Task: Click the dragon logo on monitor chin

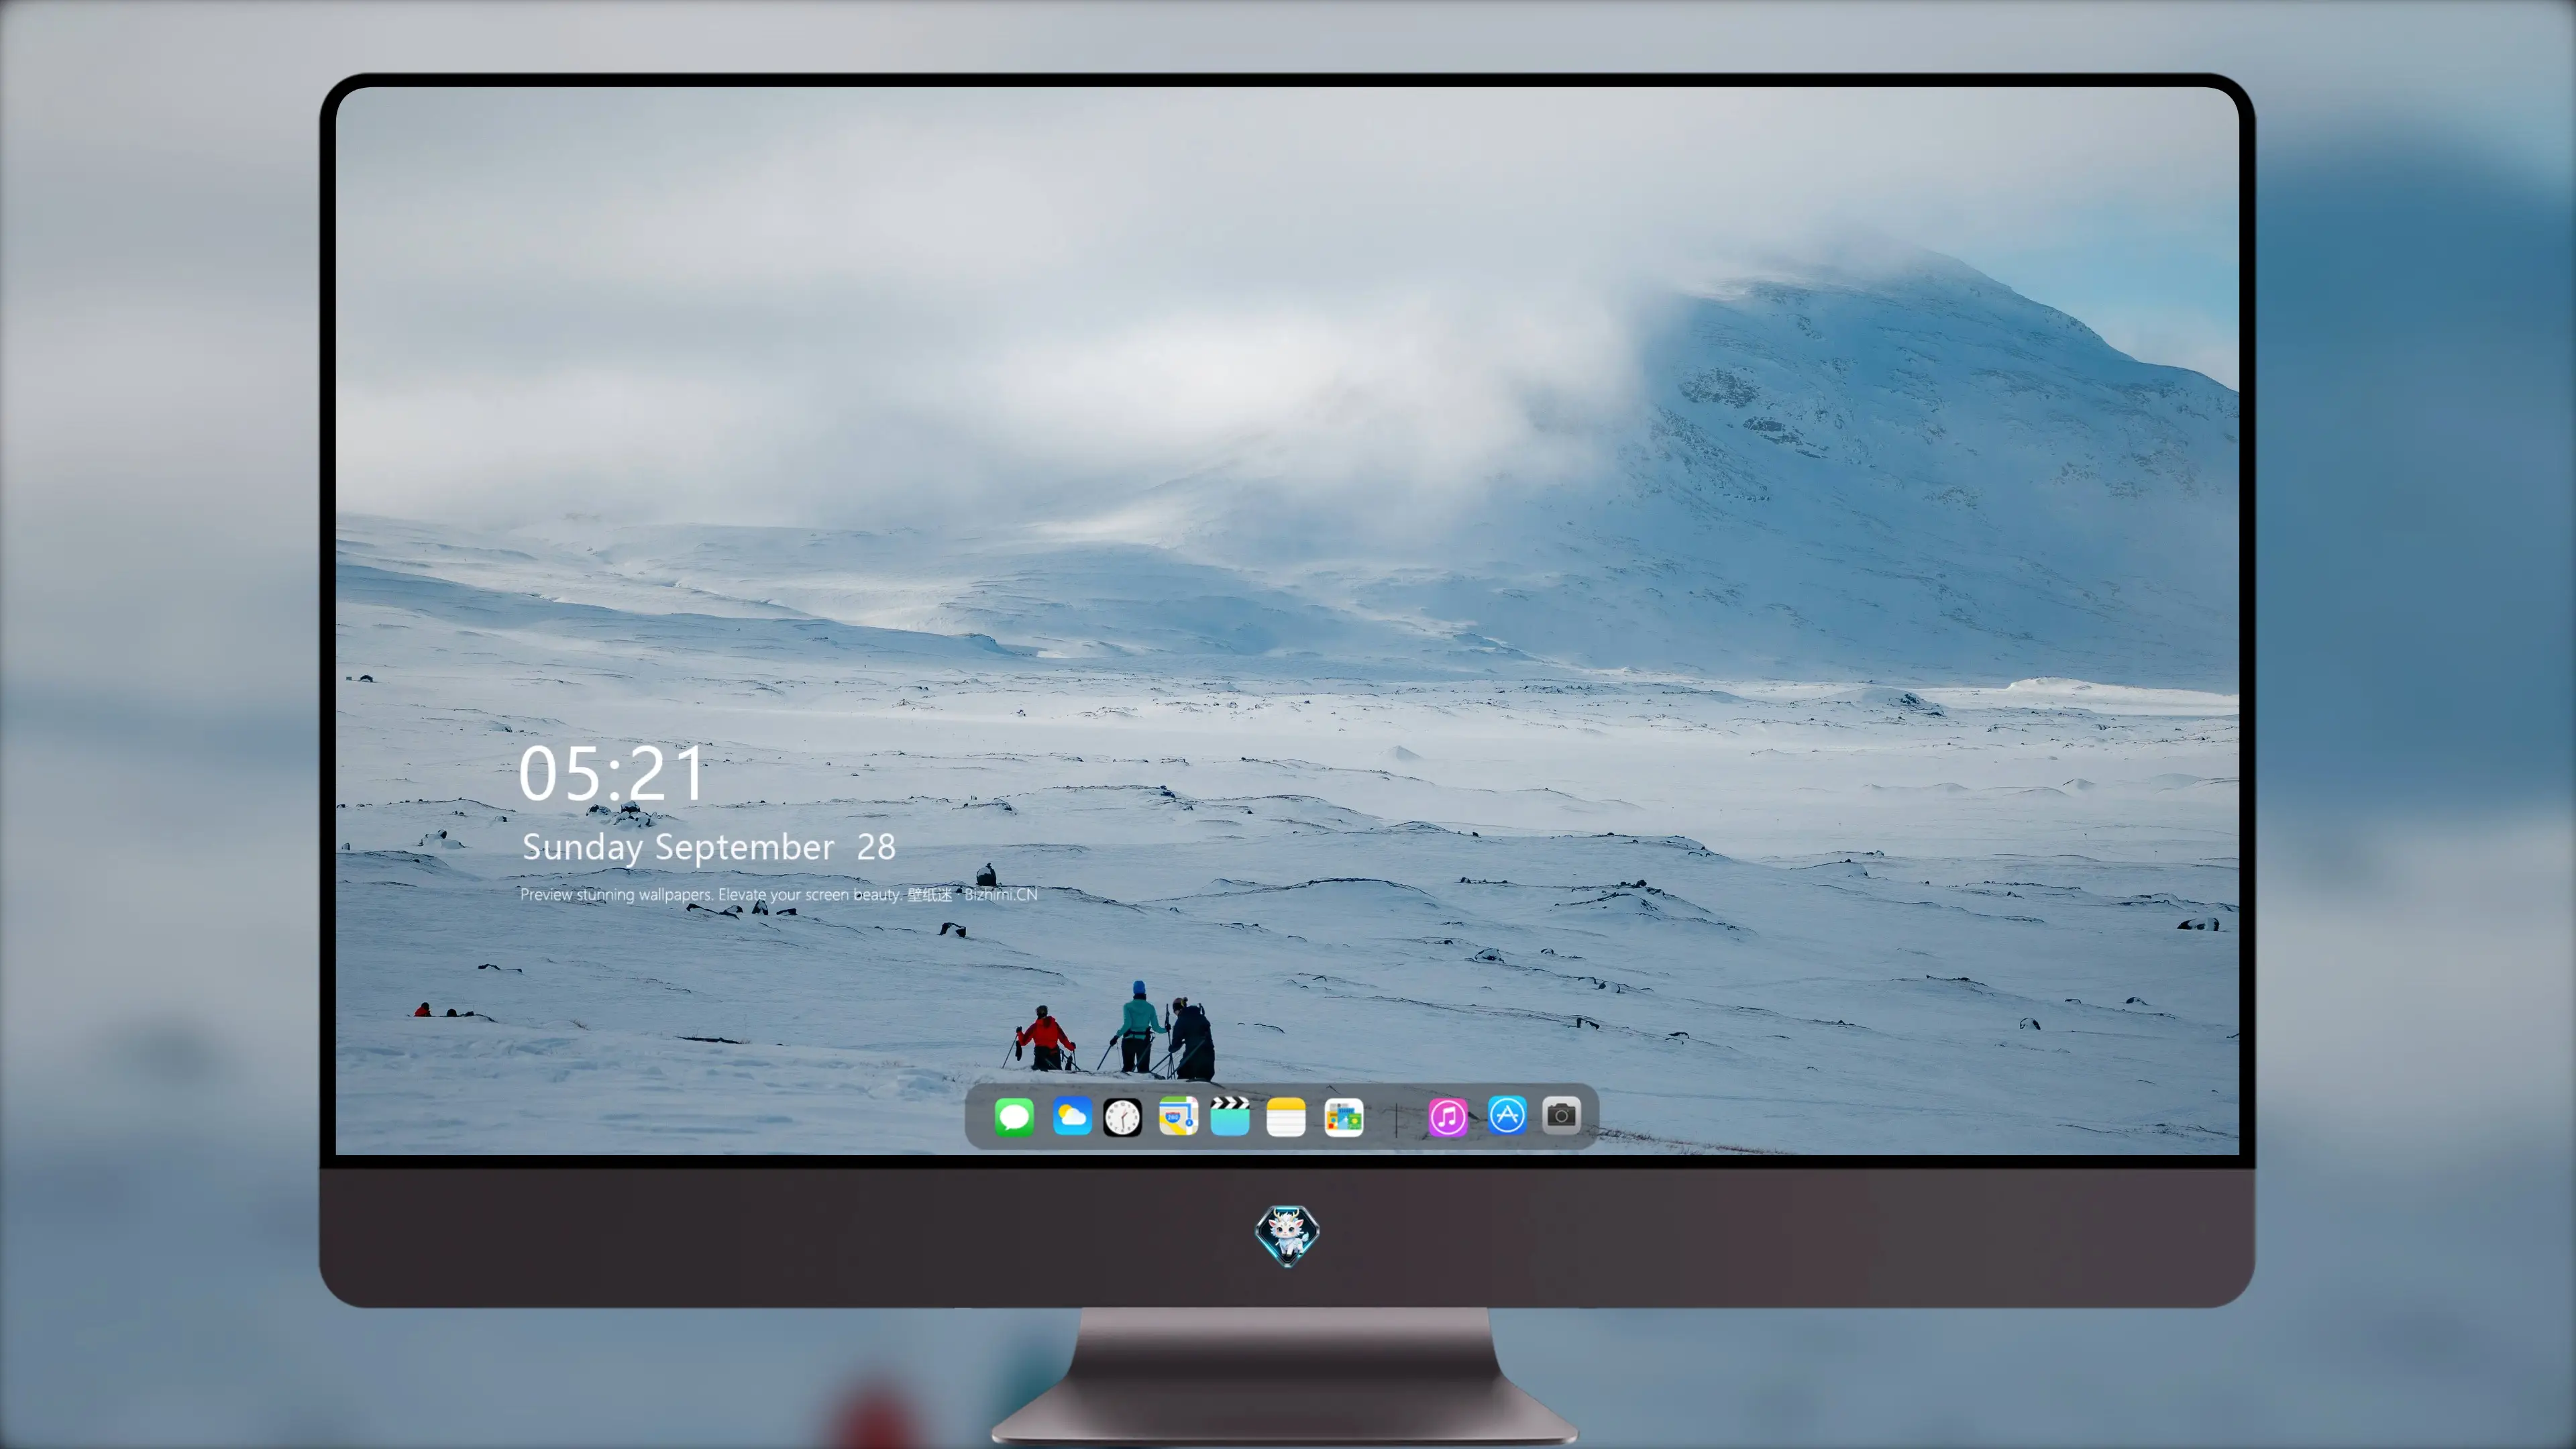Action: [x=1287, y=1235]
